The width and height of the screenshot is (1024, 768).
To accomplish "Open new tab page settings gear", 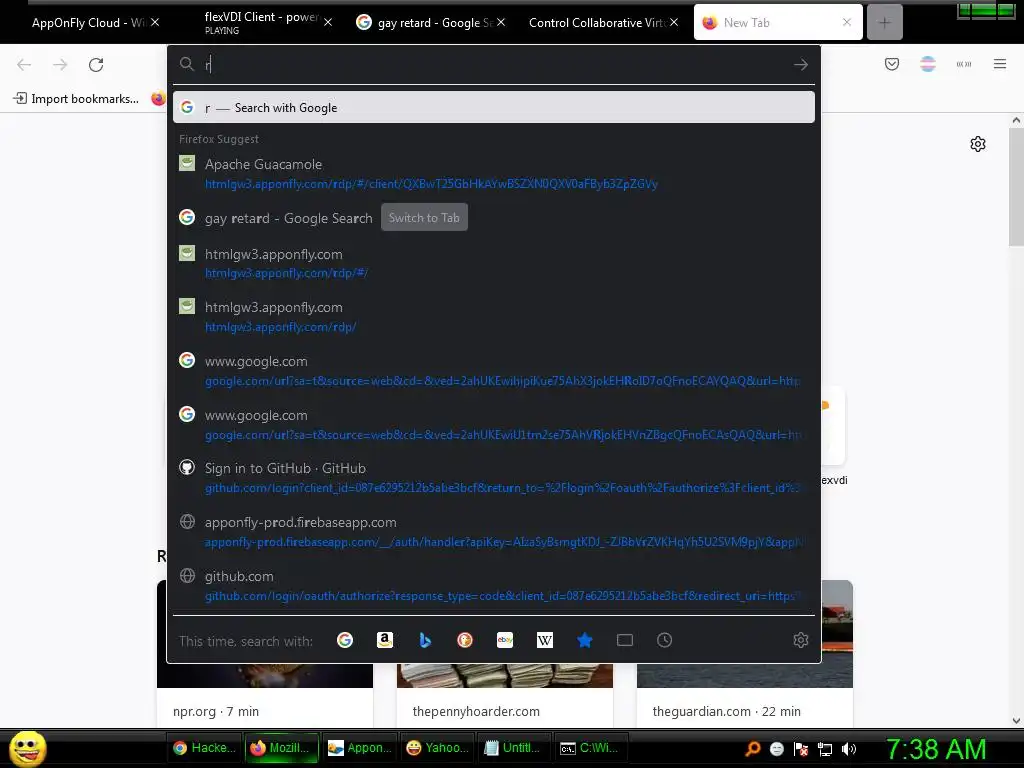I will click(x=978, y=144).
